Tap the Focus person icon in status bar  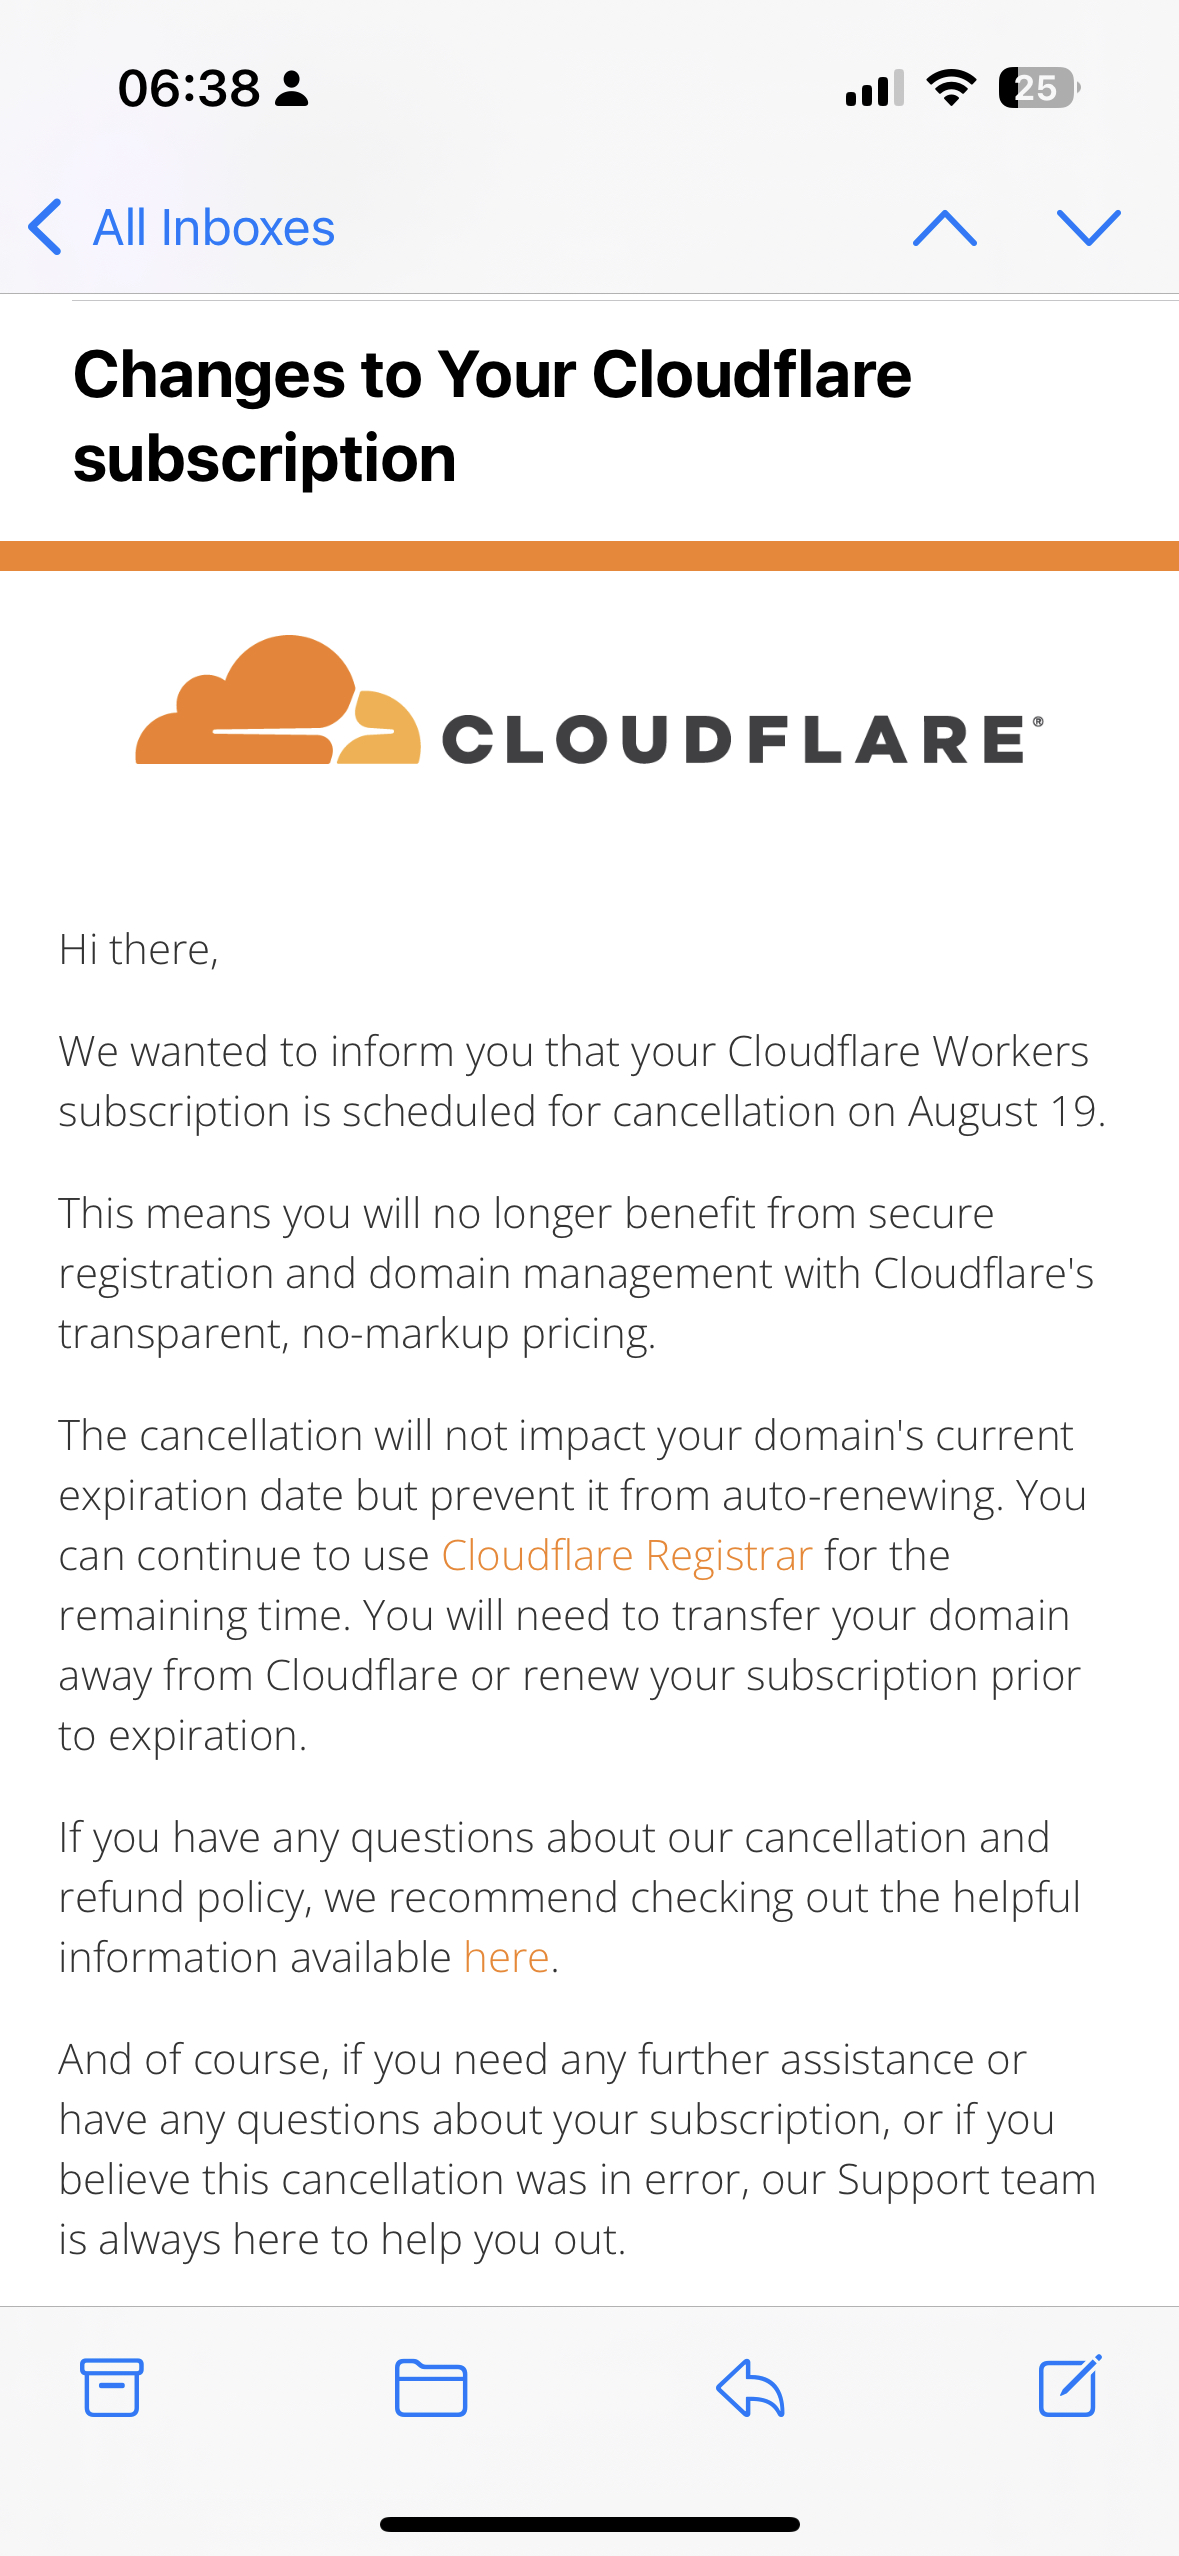292,89
